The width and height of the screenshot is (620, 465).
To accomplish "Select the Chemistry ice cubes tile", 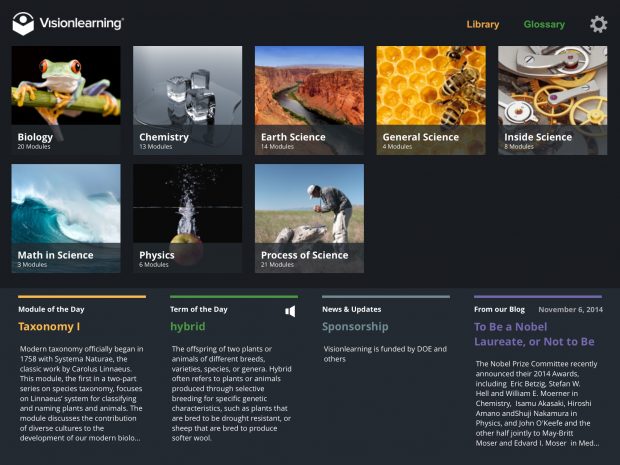I will point(187,100).
